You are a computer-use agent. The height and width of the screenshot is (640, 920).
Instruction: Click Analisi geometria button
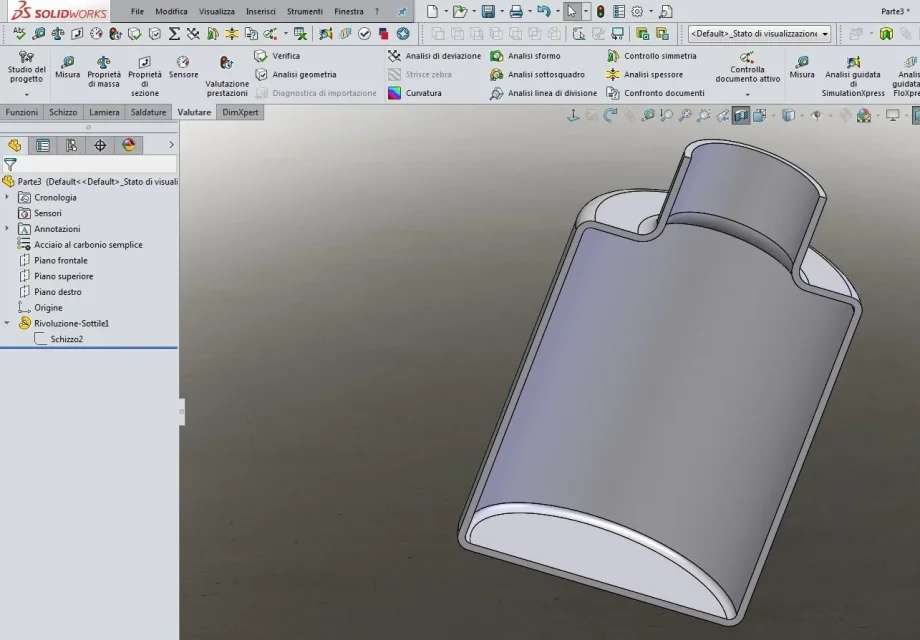tap(296, 75)
